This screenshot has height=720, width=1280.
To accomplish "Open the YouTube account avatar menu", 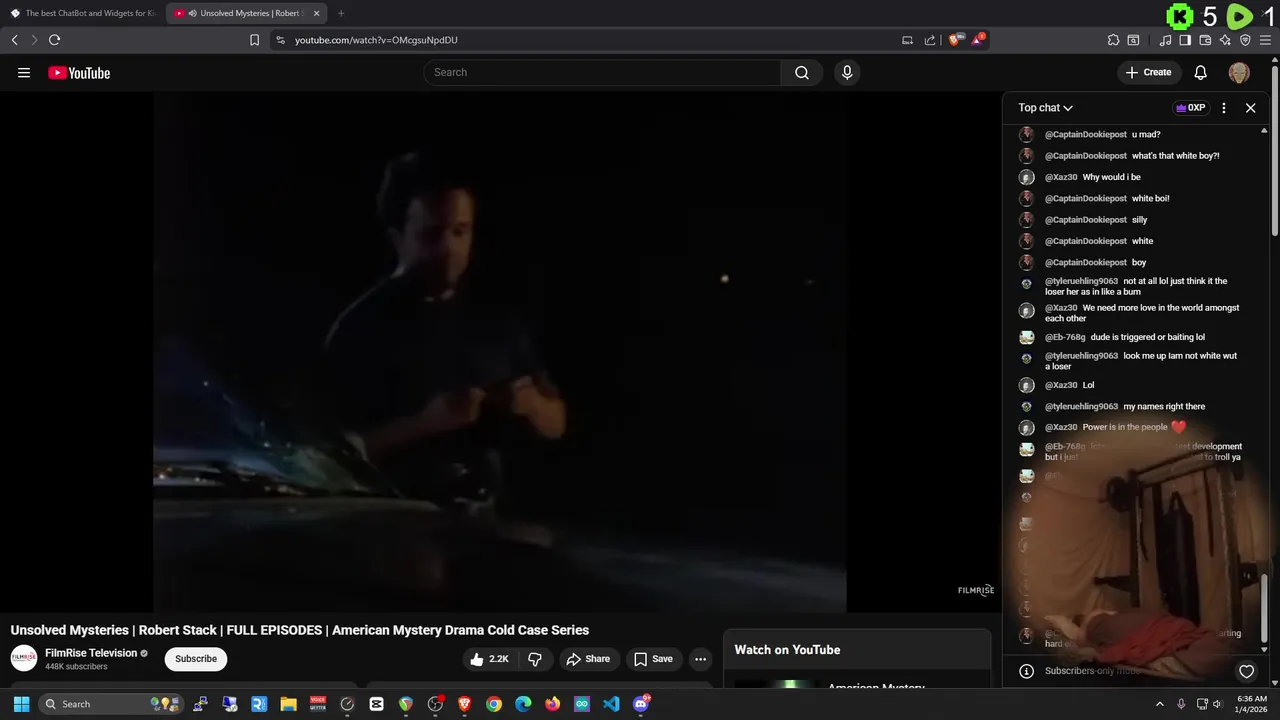I will coord(1239,72).
